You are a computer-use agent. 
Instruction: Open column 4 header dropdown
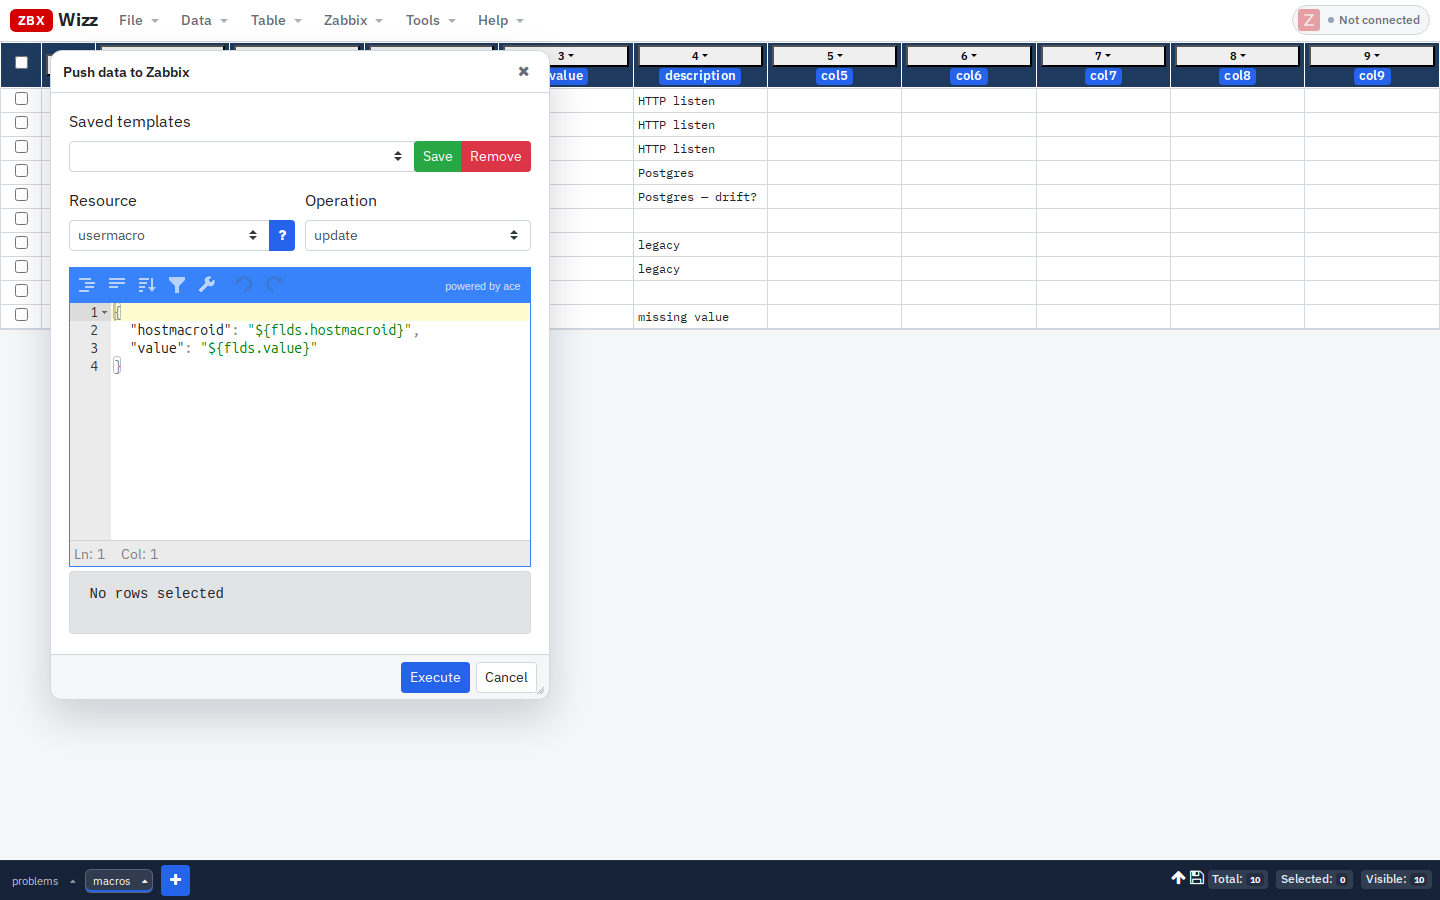click(700, 56)
